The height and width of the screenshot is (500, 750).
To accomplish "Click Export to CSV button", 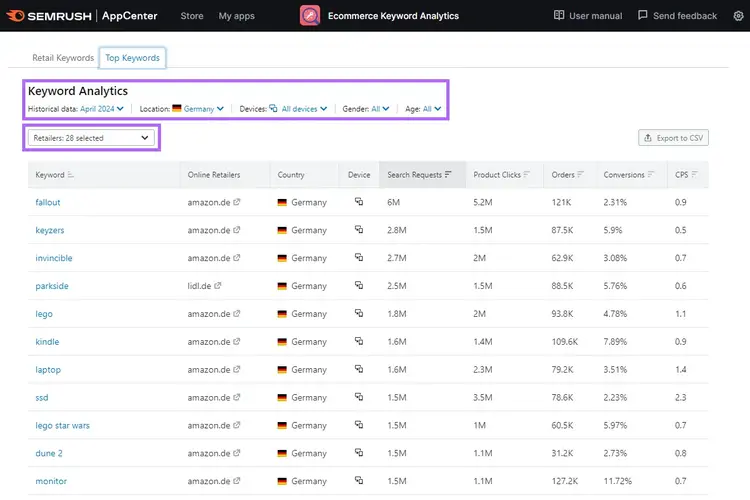I will tap(673, 138).
